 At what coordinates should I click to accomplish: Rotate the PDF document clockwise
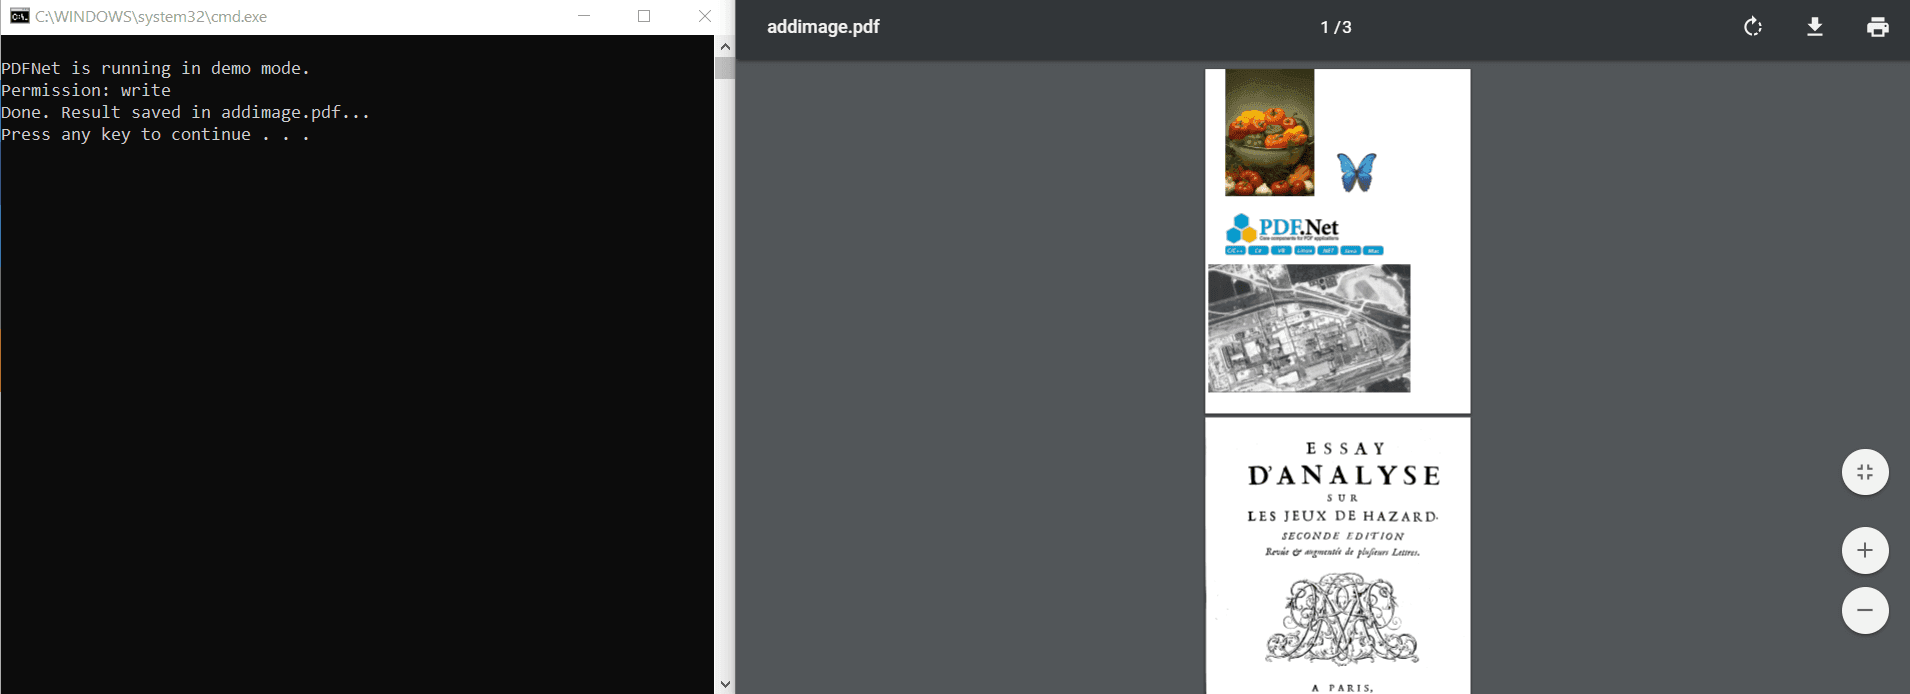coord(1752,27)
